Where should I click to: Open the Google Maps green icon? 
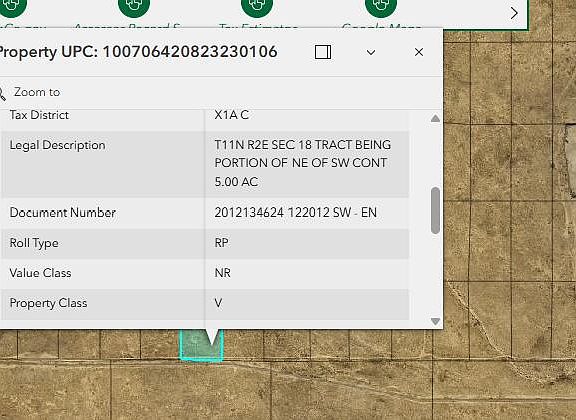(x=381, y=7)
